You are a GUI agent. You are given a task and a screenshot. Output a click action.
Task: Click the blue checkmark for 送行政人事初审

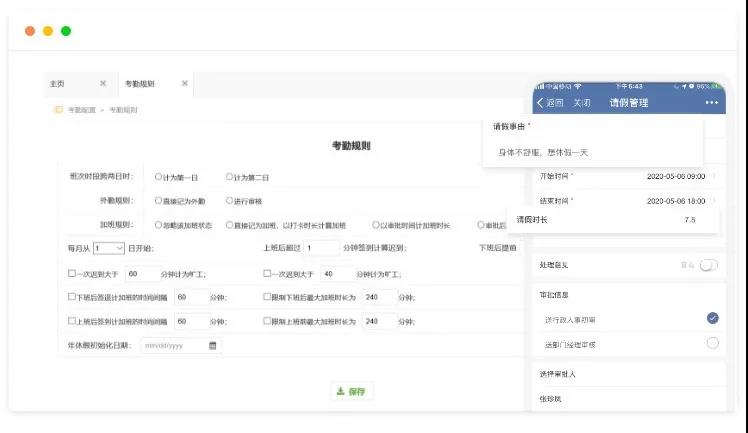(712, 318)
